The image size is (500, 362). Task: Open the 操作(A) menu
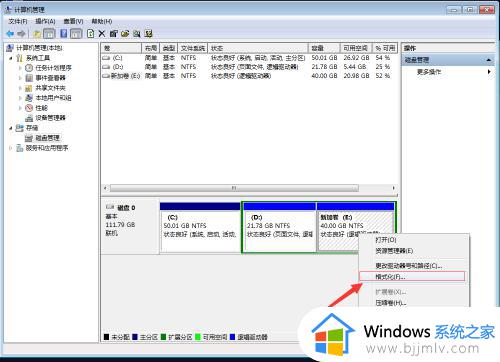pyautogui.click(x=45, y=21)
